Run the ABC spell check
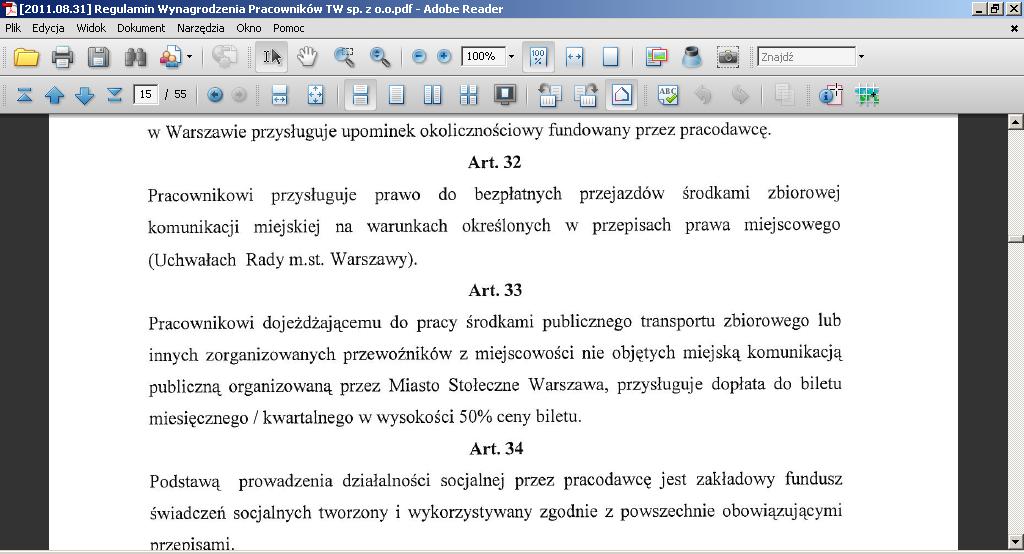The width and height of the screenshot is (1024, 554). coord(668,95)
